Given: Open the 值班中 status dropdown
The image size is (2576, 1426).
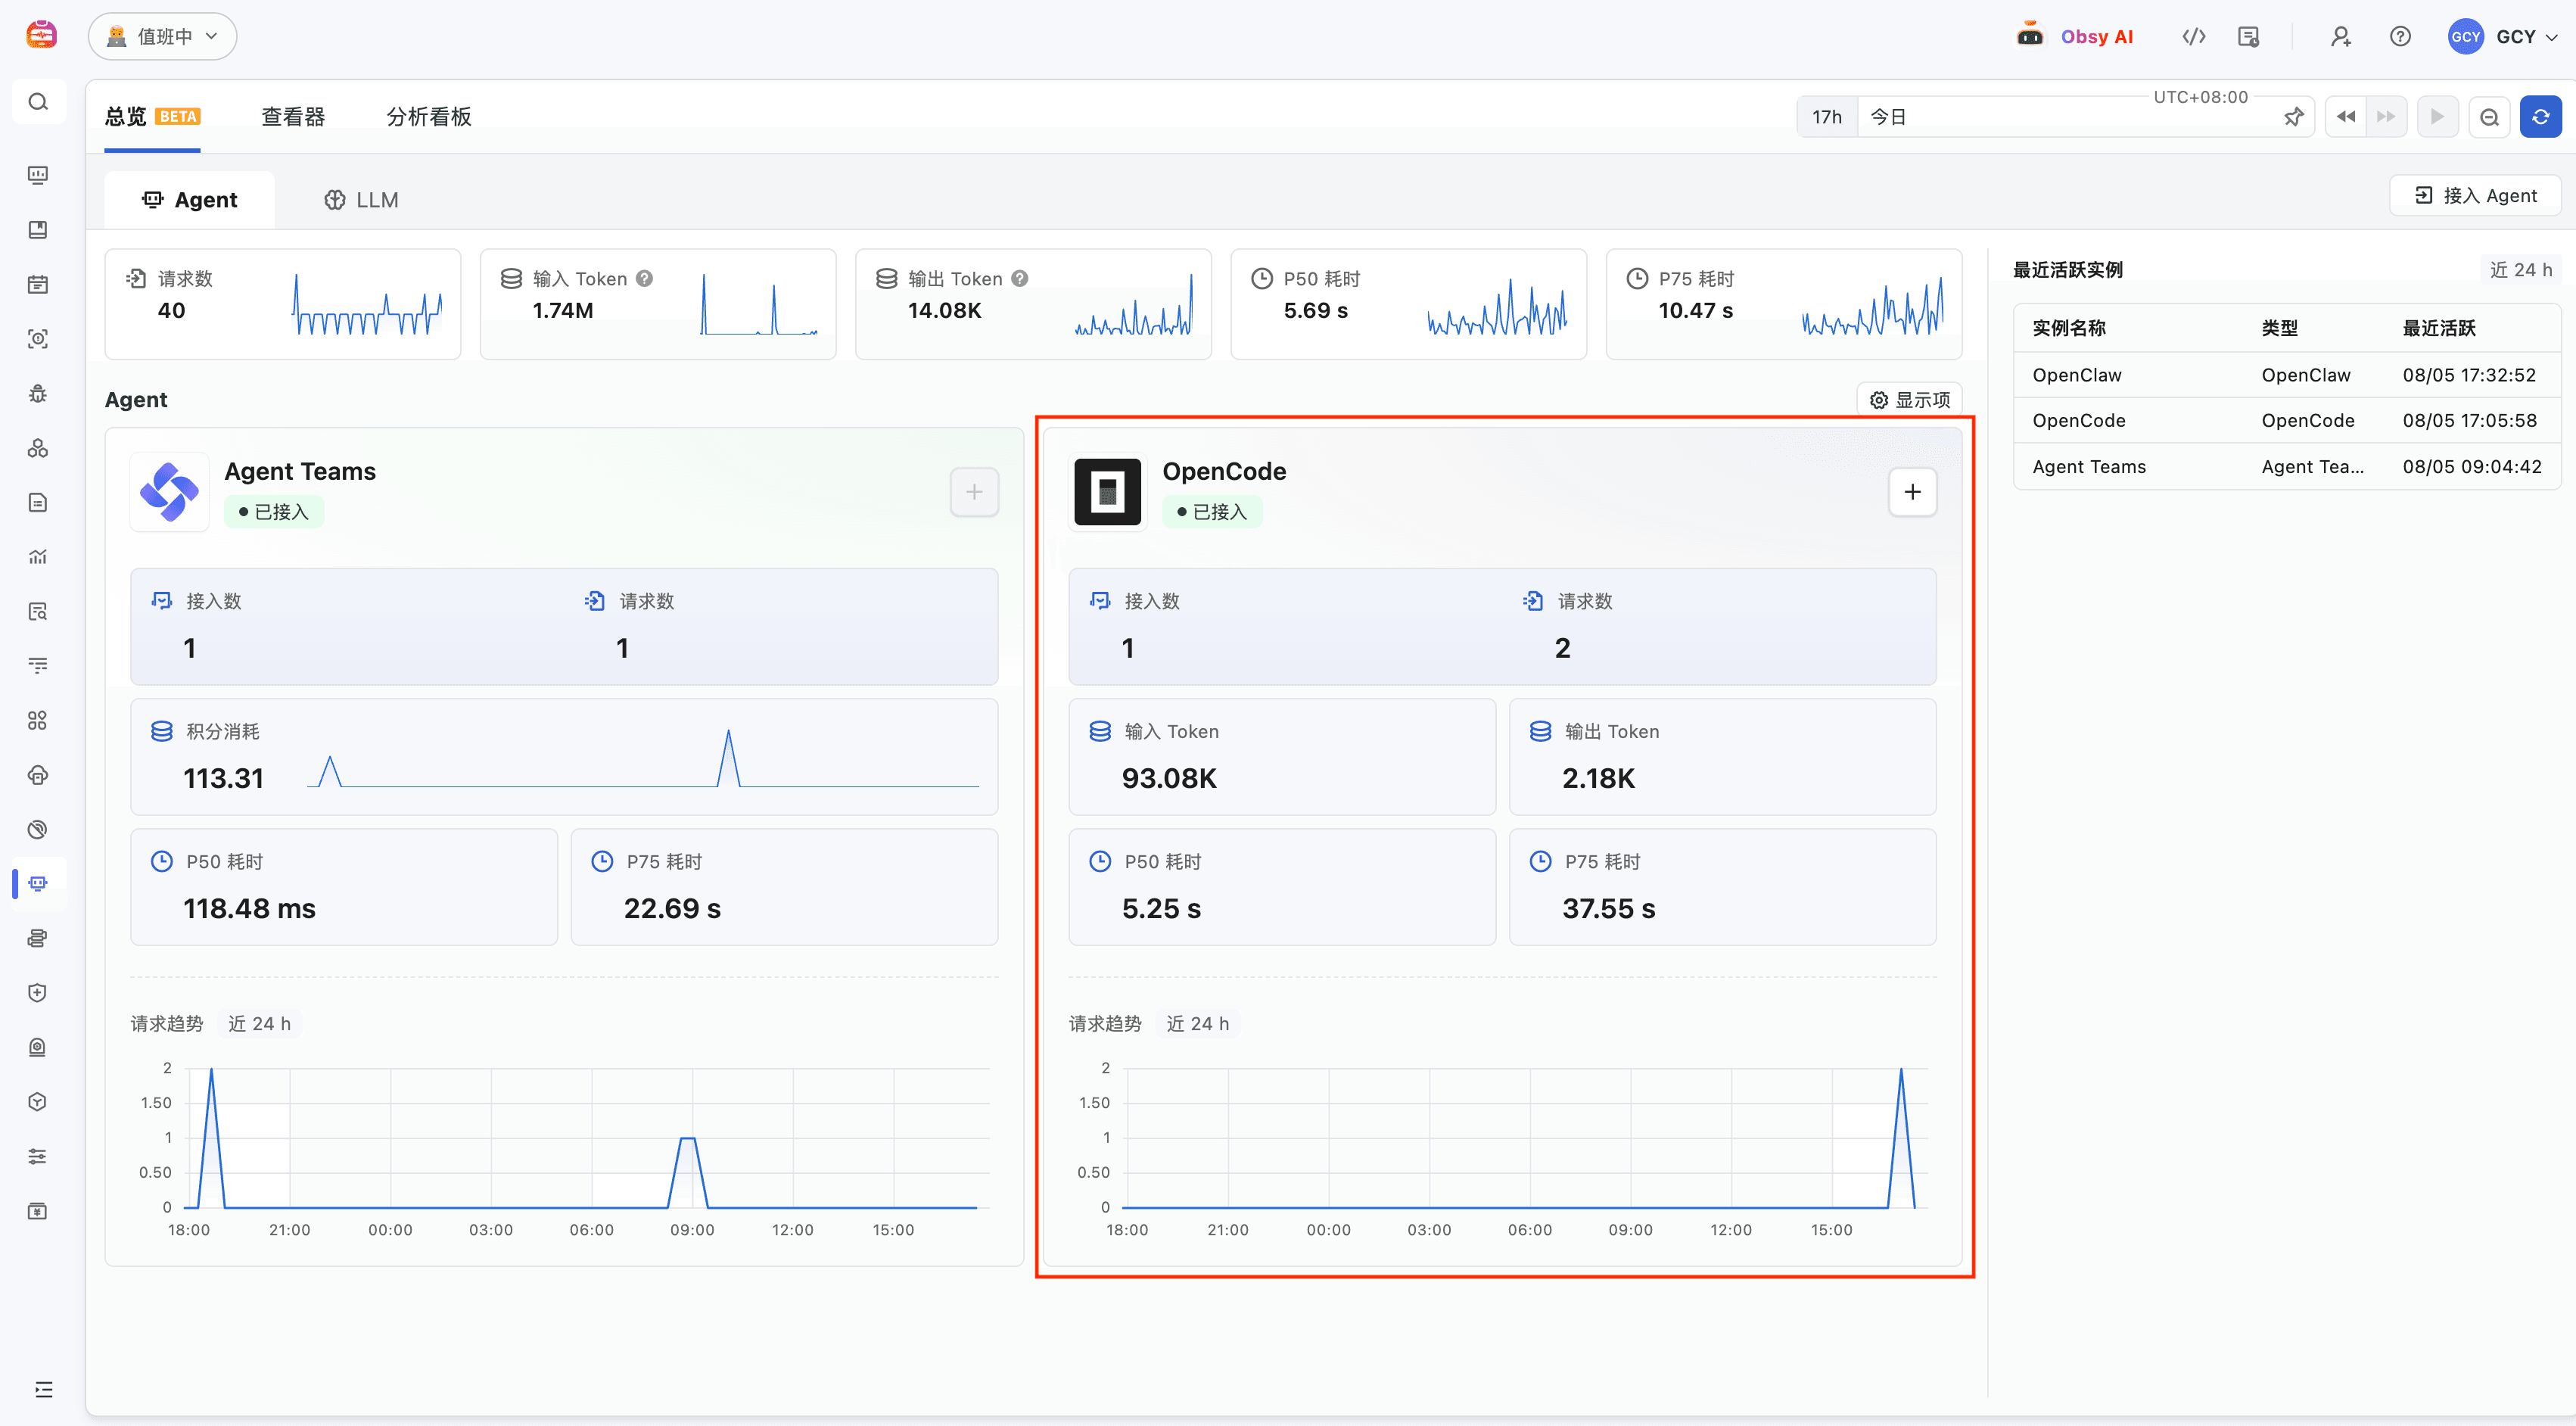Looking at the screenshot, I should 162,36.
